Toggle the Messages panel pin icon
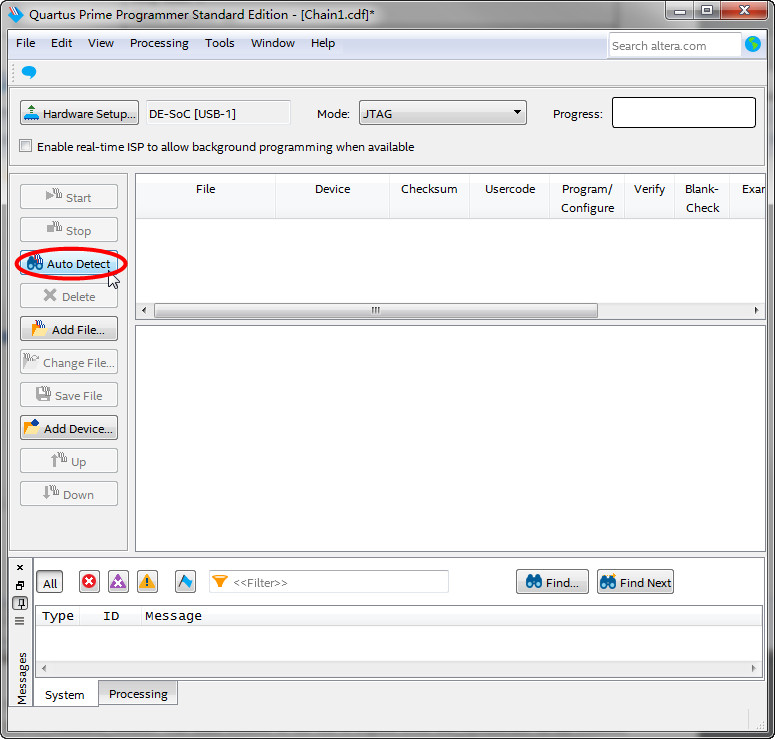 20,603
